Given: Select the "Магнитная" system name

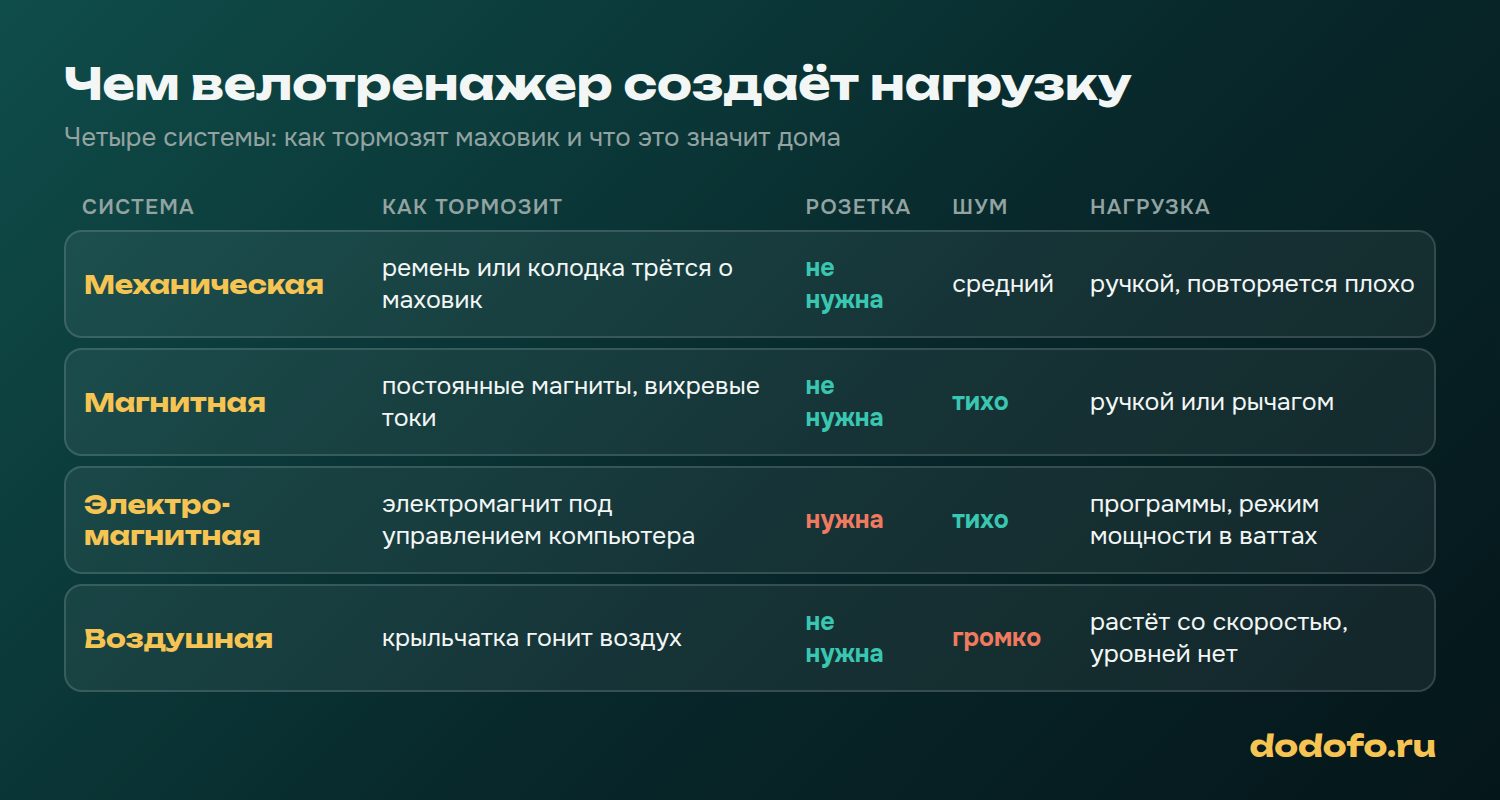Looking at the screenshot, I should (x=175, y=403).
